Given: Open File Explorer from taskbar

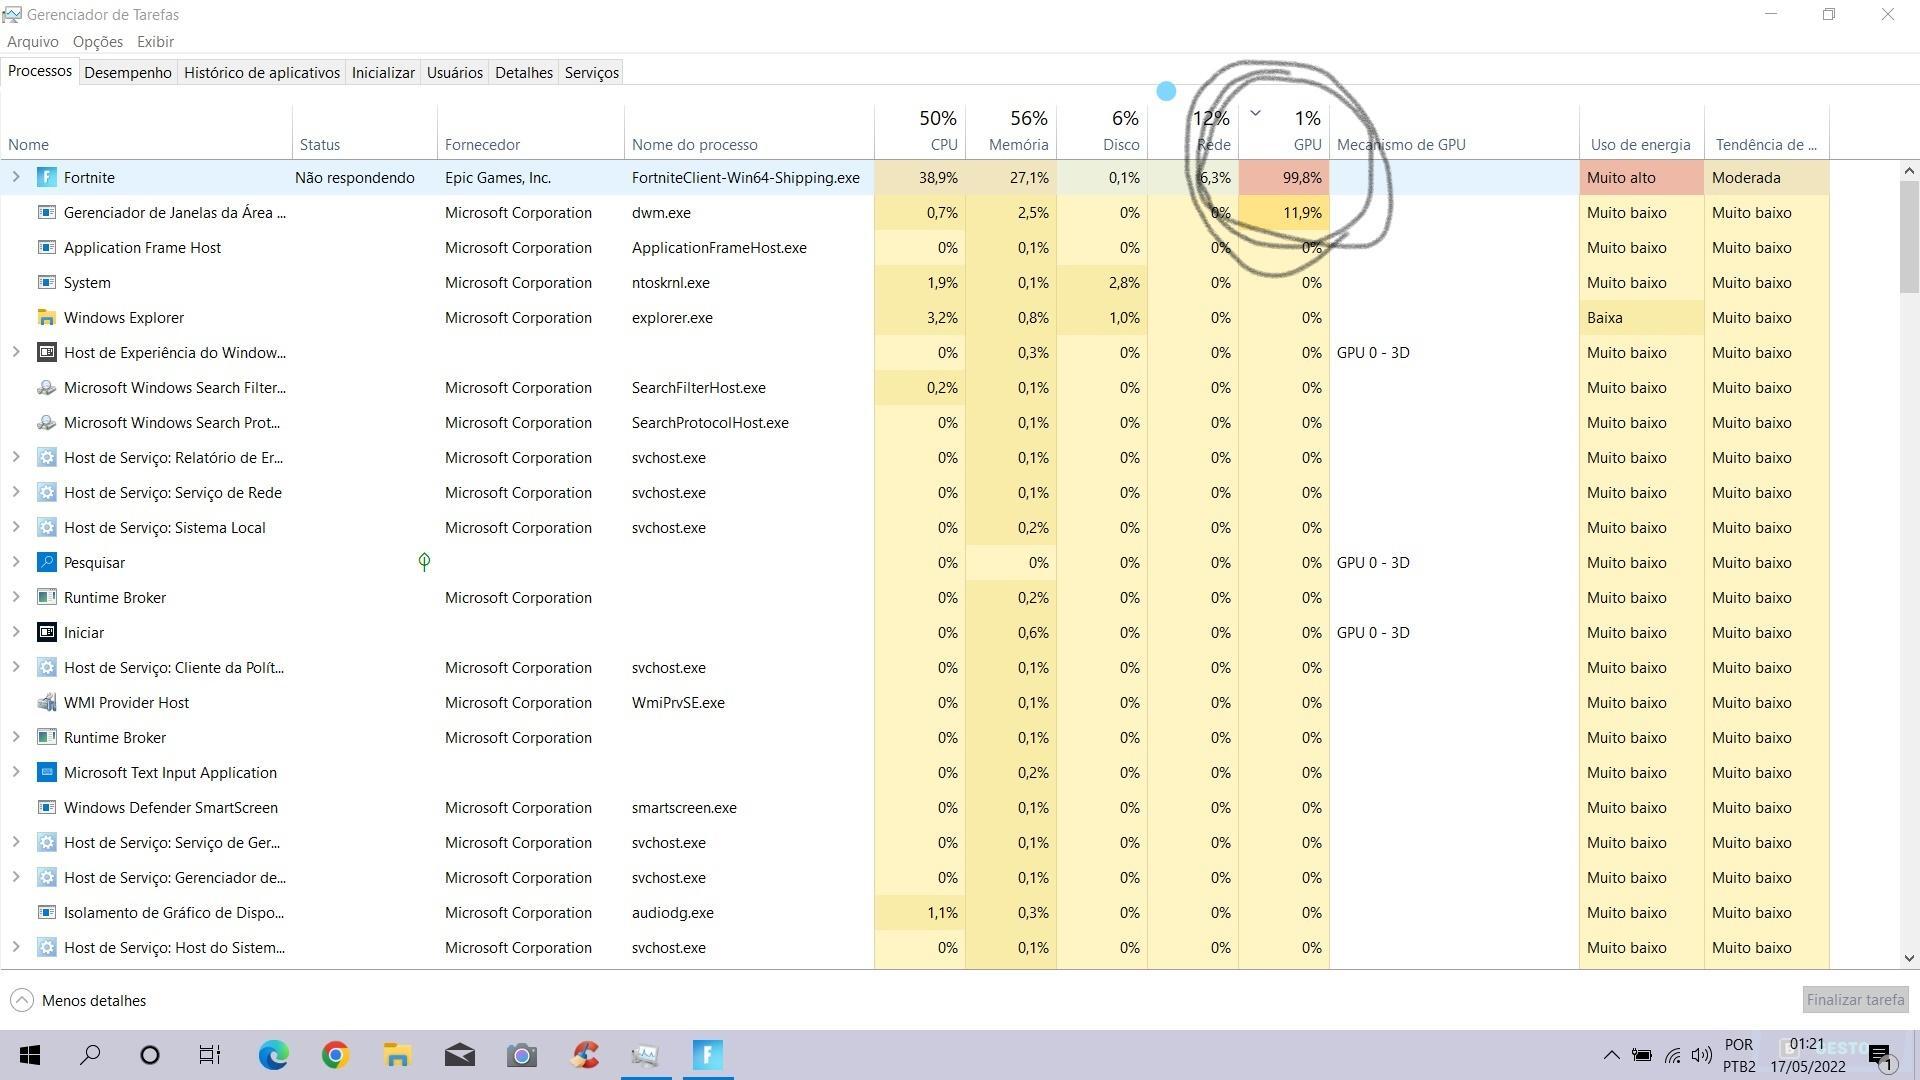Looking at the screenshot, I should click(397, 1055).
